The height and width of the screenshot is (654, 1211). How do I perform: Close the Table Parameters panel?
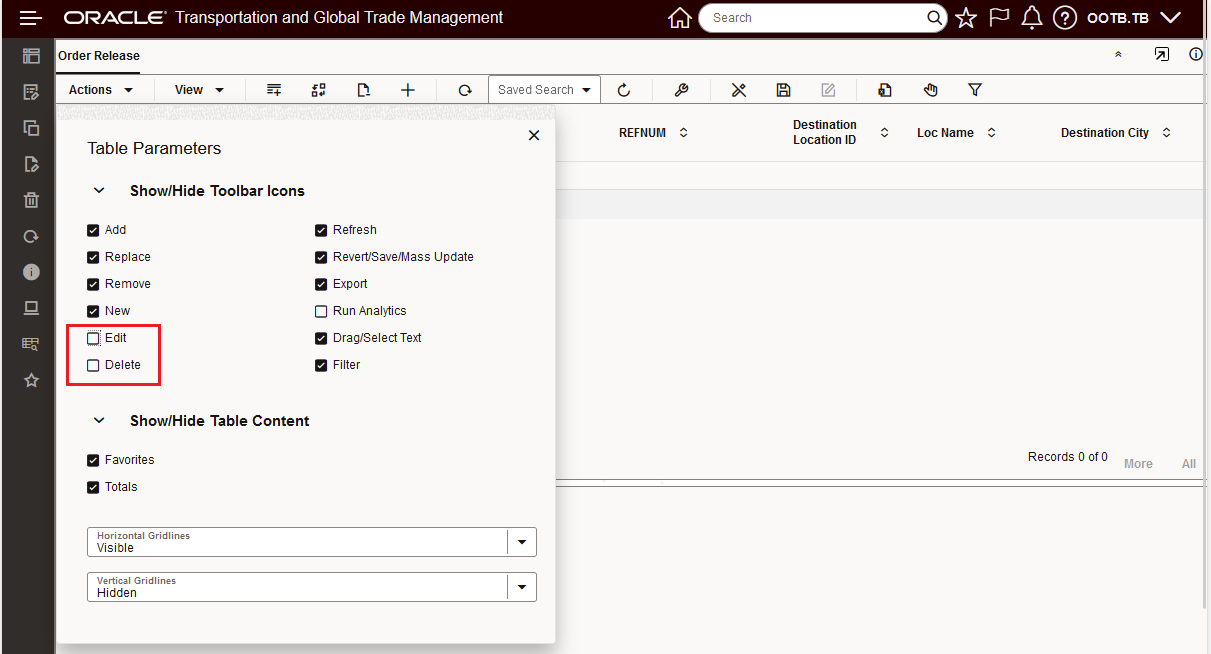[x=534, y=135]
